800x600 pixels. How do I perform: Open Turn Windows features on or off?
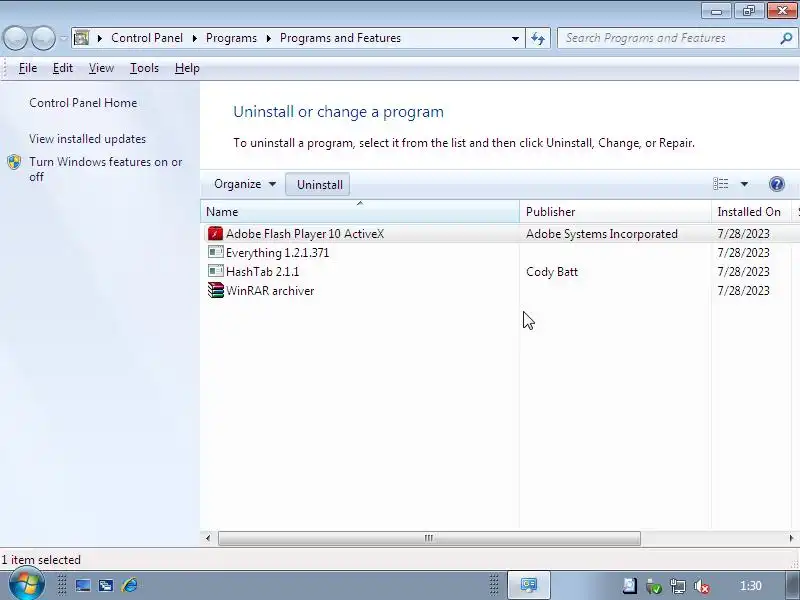click(105, 169)
